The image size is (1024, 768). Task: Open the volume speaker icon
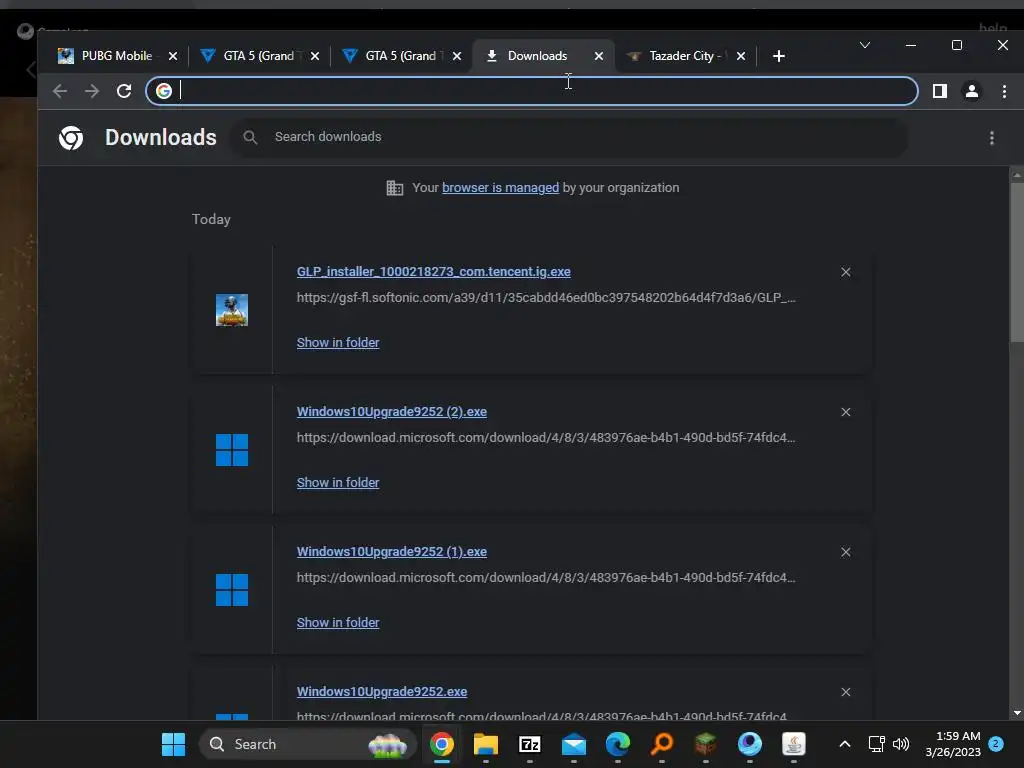tap(901, 744)
